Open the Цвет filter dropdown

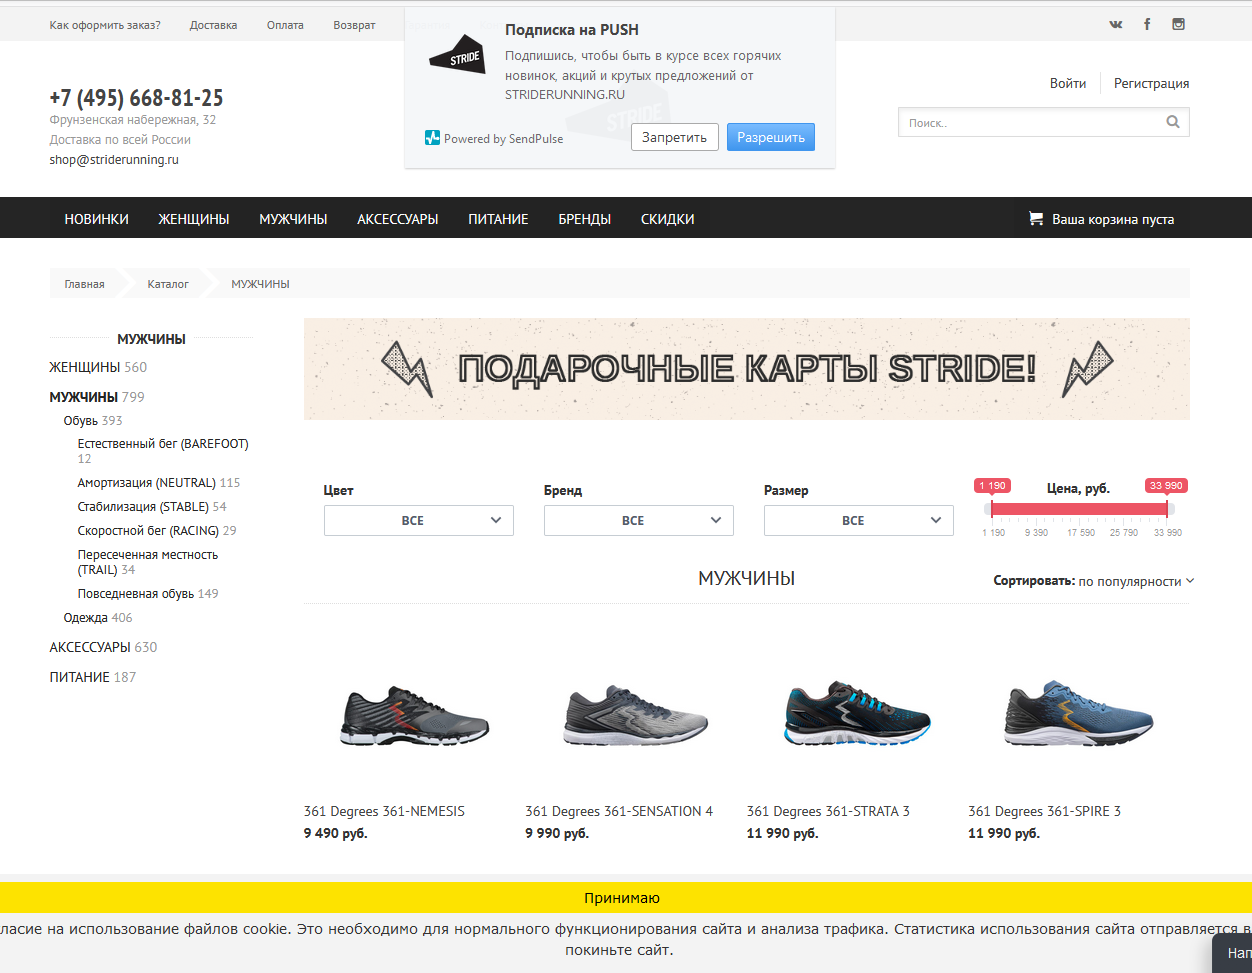[x=419, y=520]
